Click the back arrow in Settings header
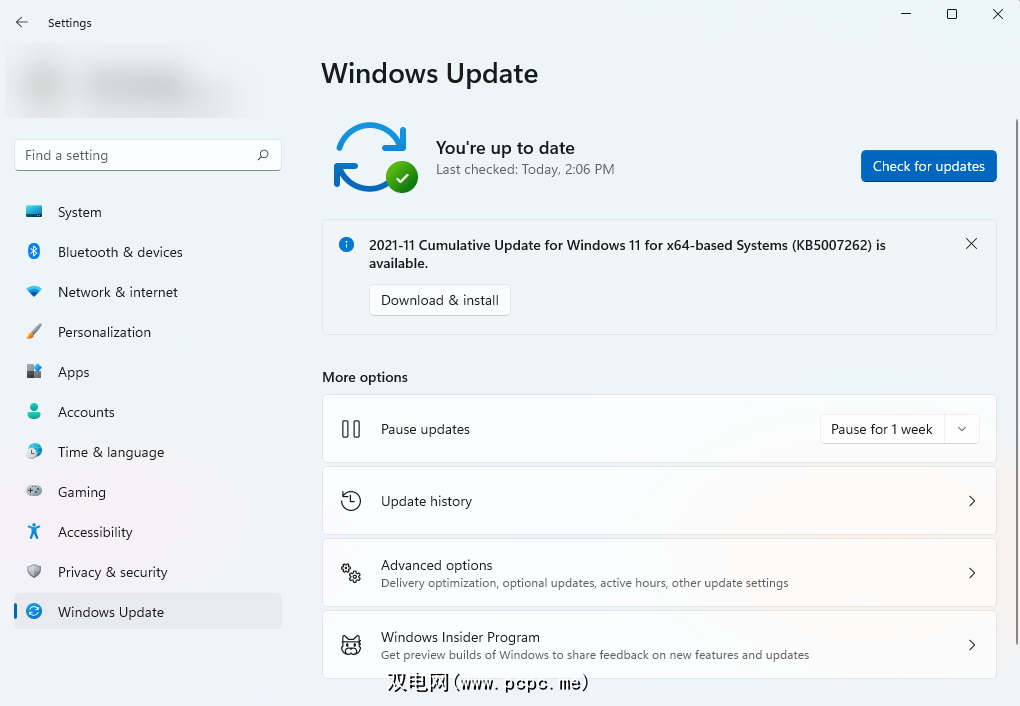 [21, 22]
